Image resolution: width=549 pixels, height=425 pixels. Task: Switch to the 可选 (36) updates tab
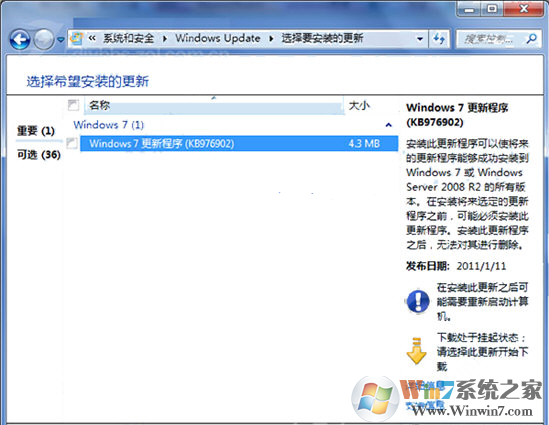39,154
